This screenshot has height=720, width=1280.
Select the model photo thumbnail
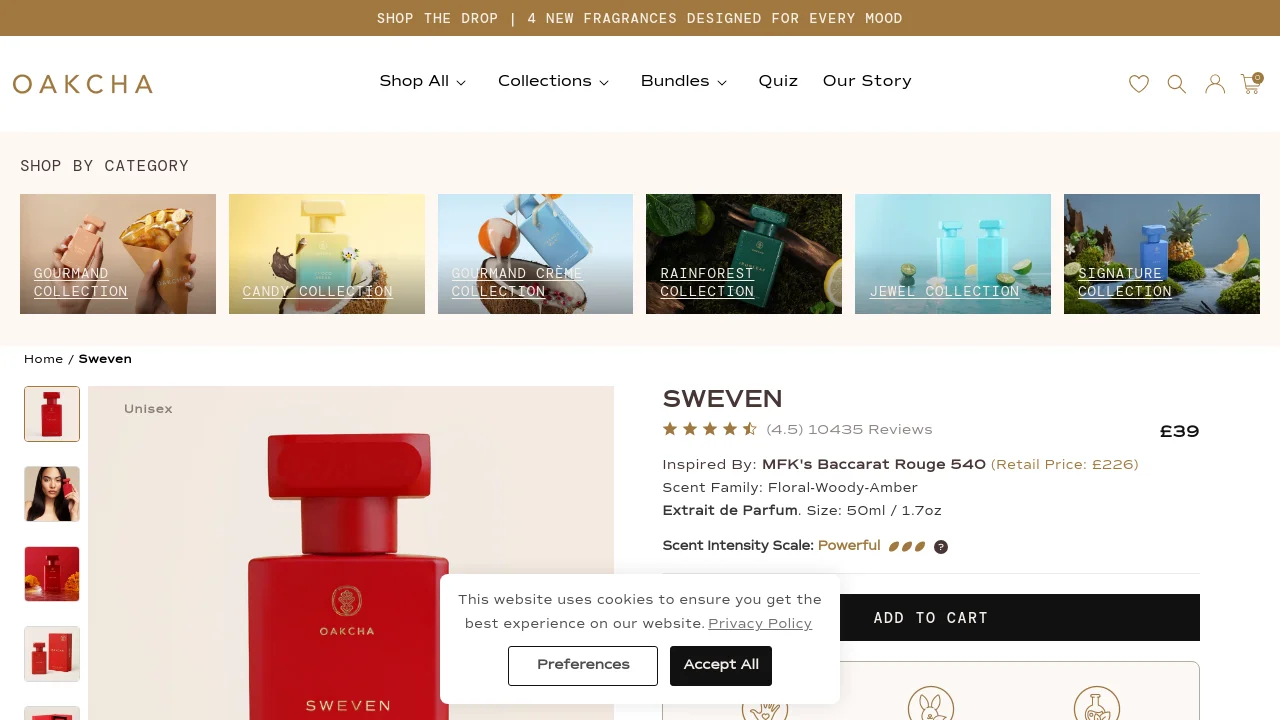tap(52, 494)
